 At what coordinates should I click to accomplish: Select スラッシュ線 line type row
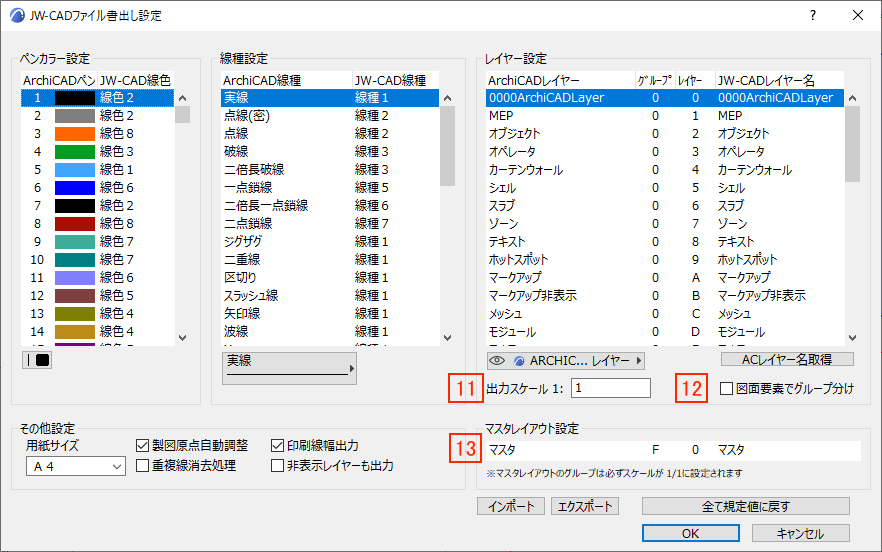[x=330, y=296]
